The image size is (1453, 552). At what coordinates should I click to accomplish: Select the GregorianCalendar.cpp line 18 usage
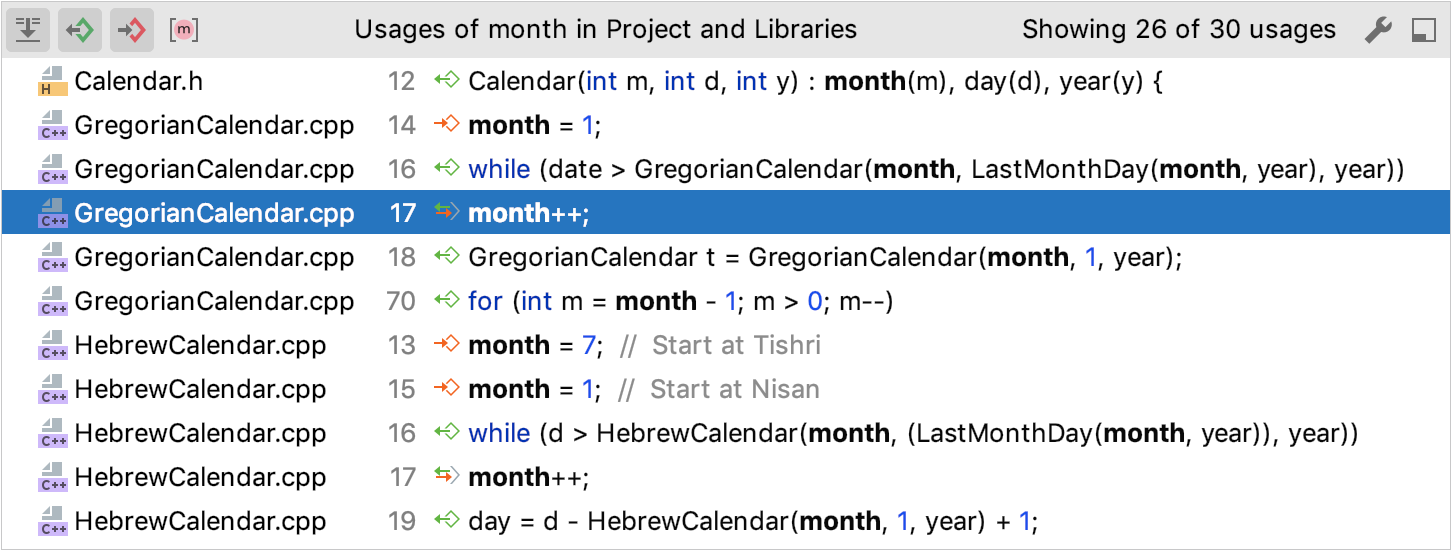coord(825,258)
